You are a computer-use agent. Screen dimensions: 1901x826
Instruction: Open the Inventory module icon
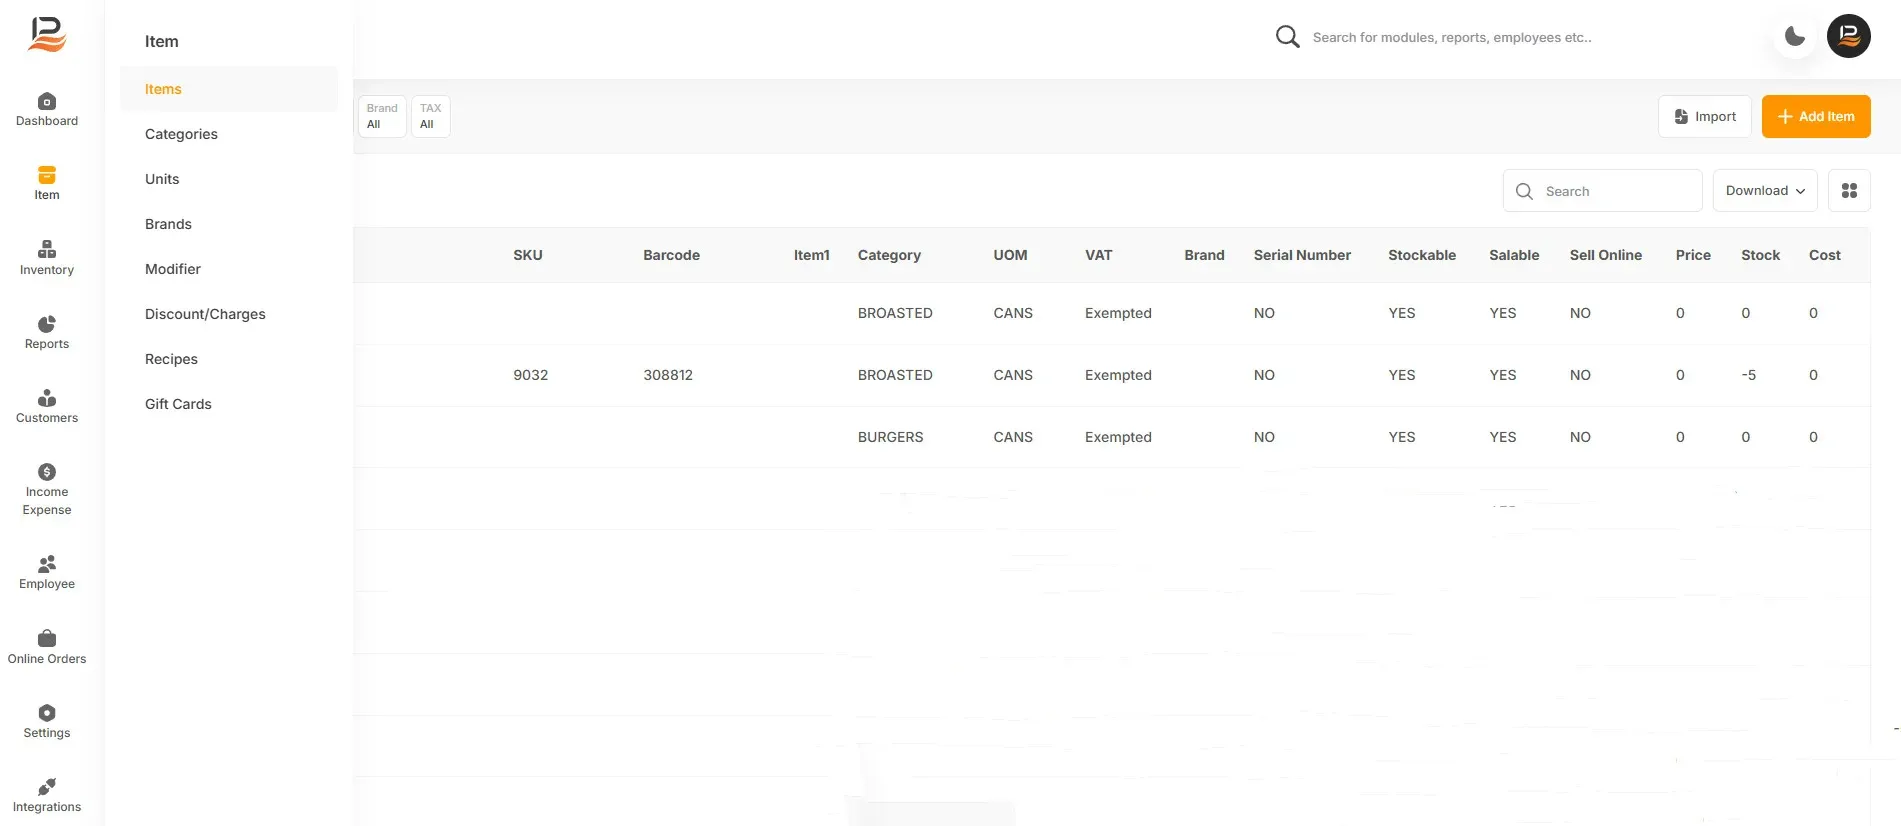coord(47,249)
